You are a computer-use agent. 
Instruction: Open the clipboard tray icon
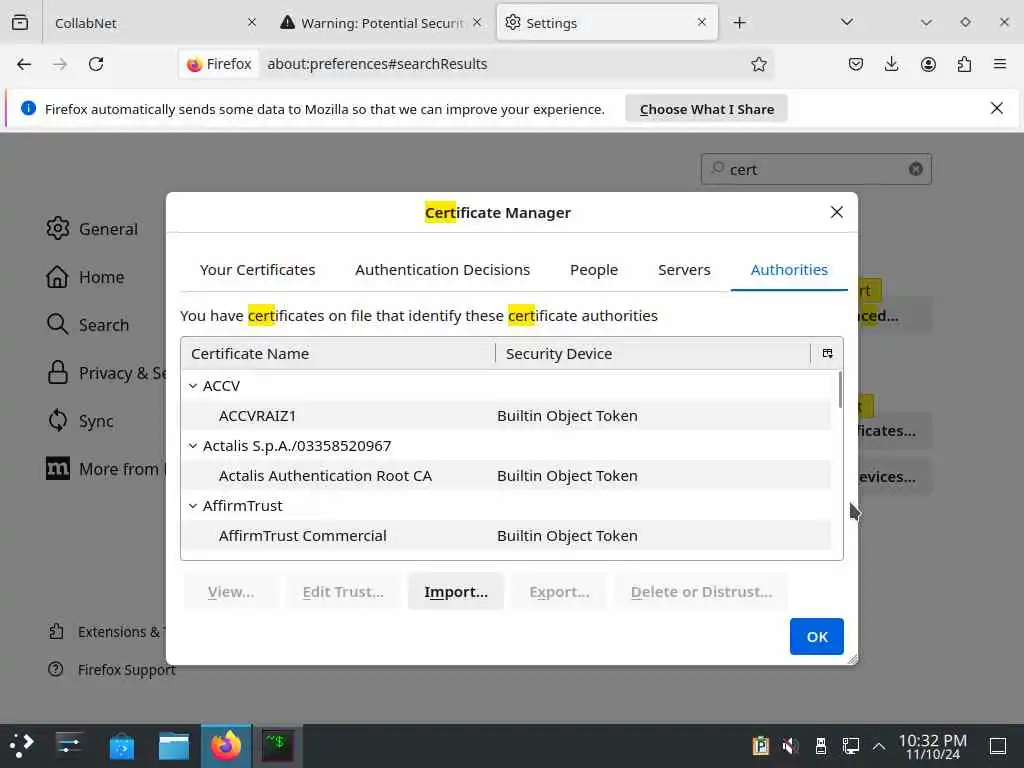760,746
